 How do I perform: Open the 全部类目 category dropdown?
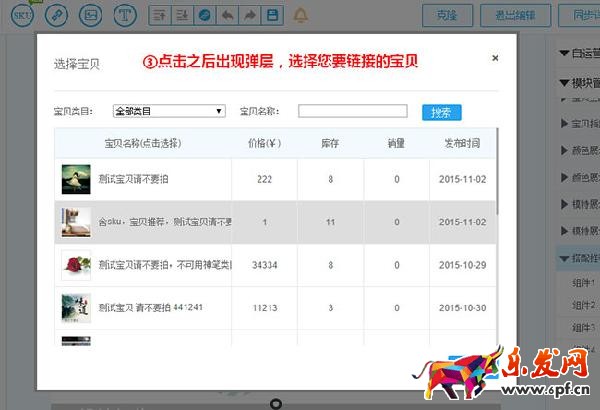click(169, 111)
